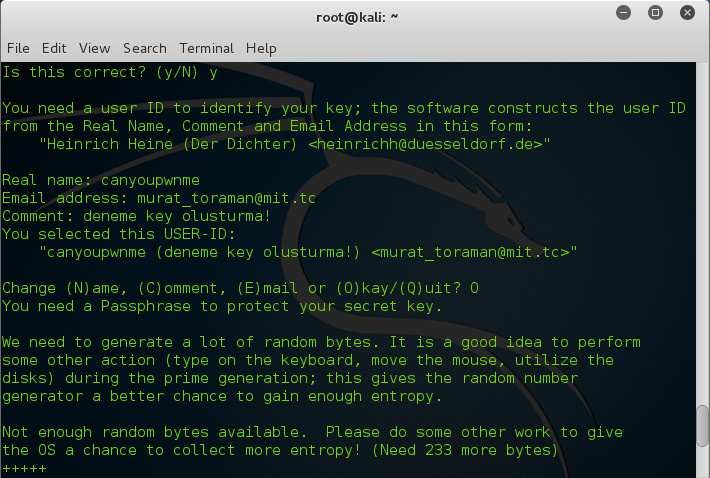Open the Edit menu

tap(54, 48)
